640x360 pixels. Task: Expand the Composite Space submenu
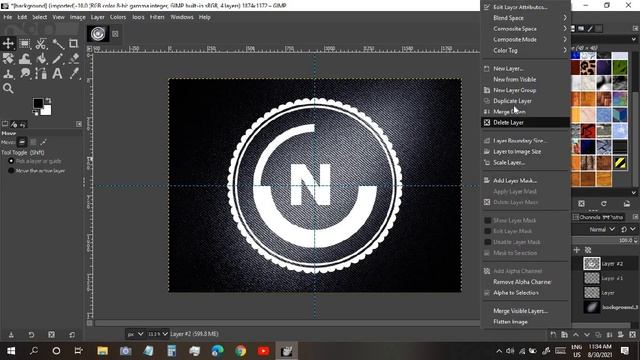click(525, 29)
